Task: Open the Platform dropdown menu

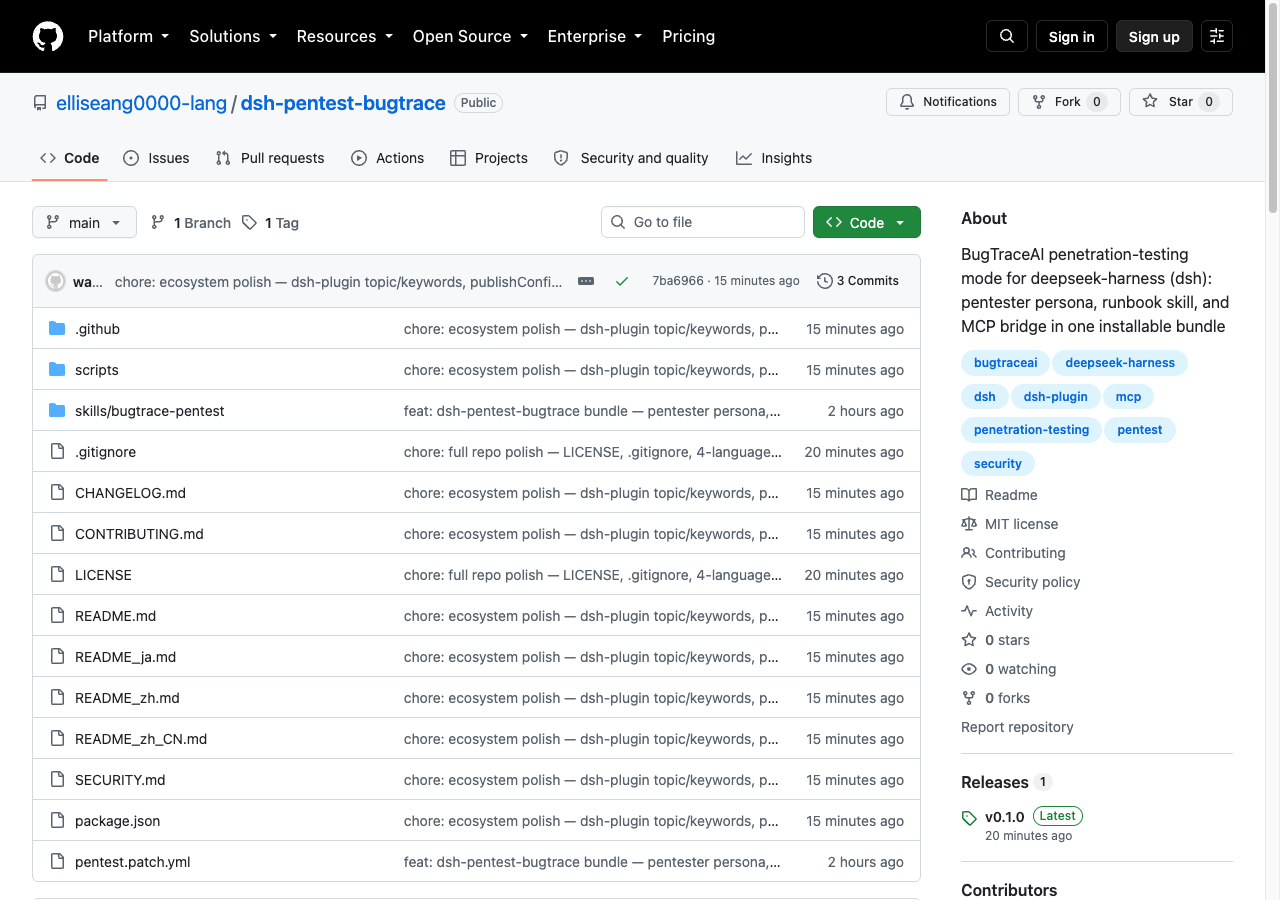Action: point(128,36)
